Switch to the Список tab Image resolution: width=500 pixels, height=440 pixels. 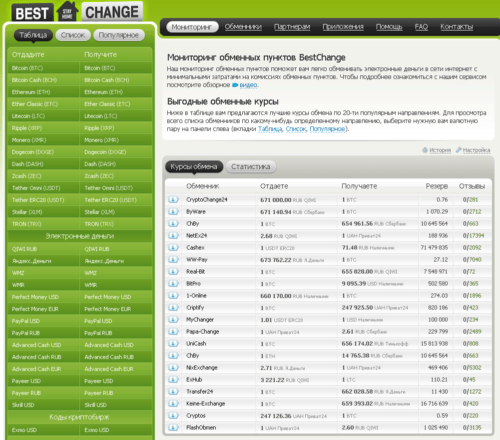73,35
